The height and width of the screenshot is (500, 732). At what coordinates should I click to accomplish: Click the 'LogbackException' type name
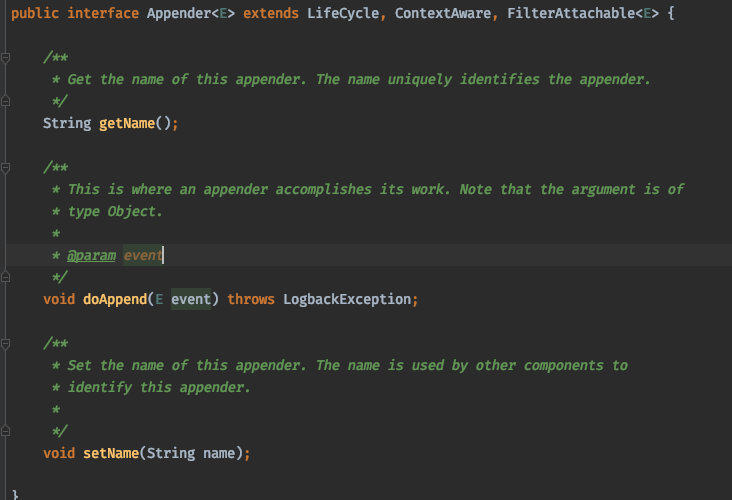pyautogui.click(x=347, y=299)
